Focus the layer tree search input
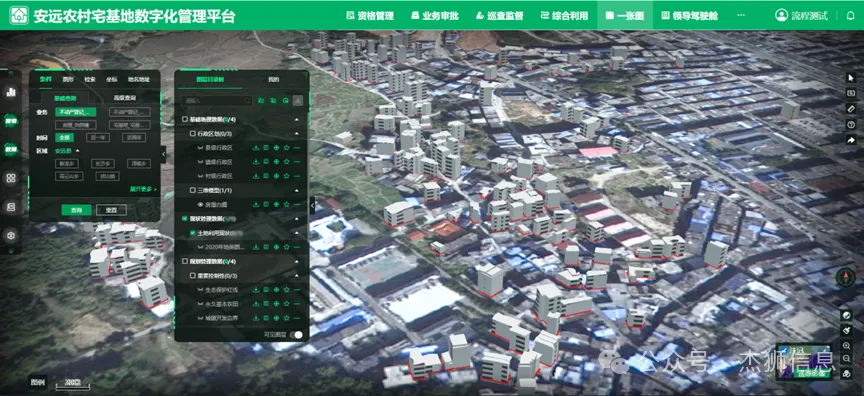The image size is (864, 396). click(x=217, y=101)
